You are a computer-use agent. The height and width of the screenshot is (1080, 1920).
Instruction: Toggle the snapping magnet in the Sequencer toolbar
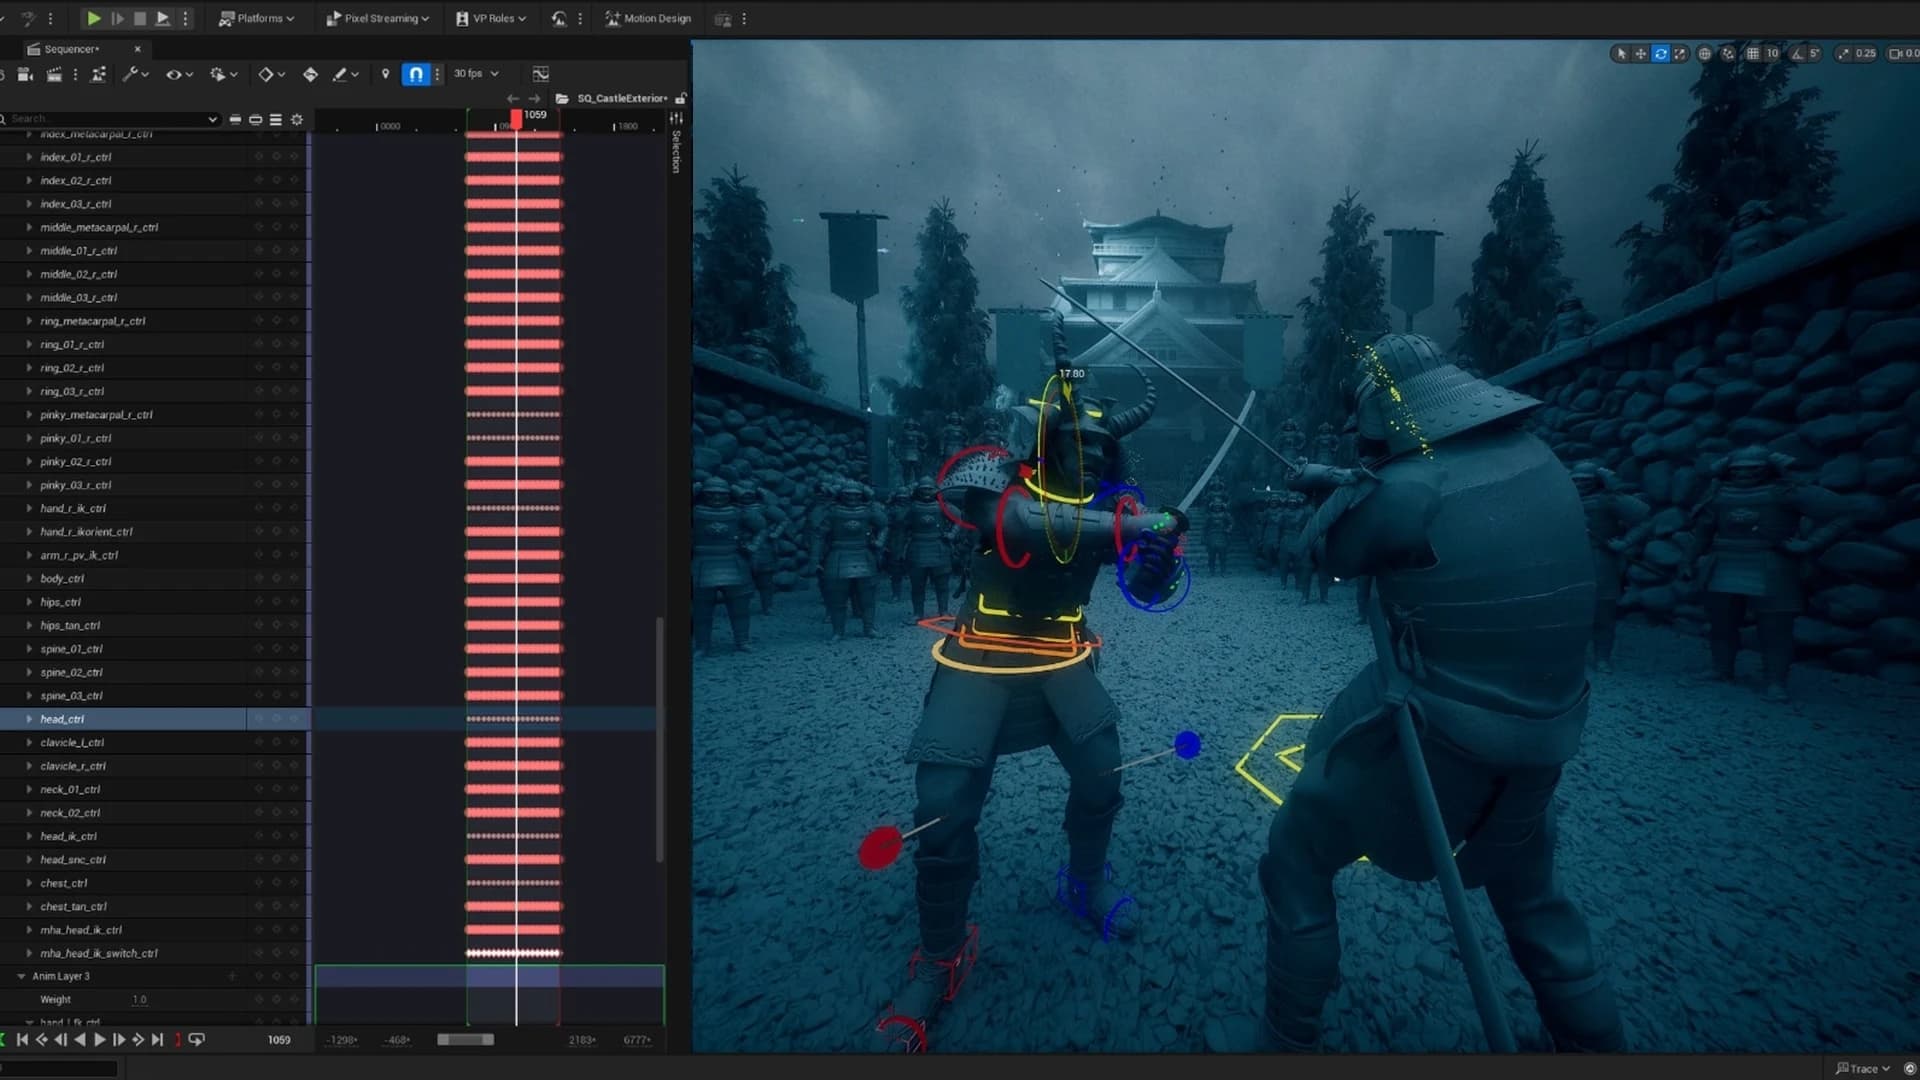[x=416, y=73]
